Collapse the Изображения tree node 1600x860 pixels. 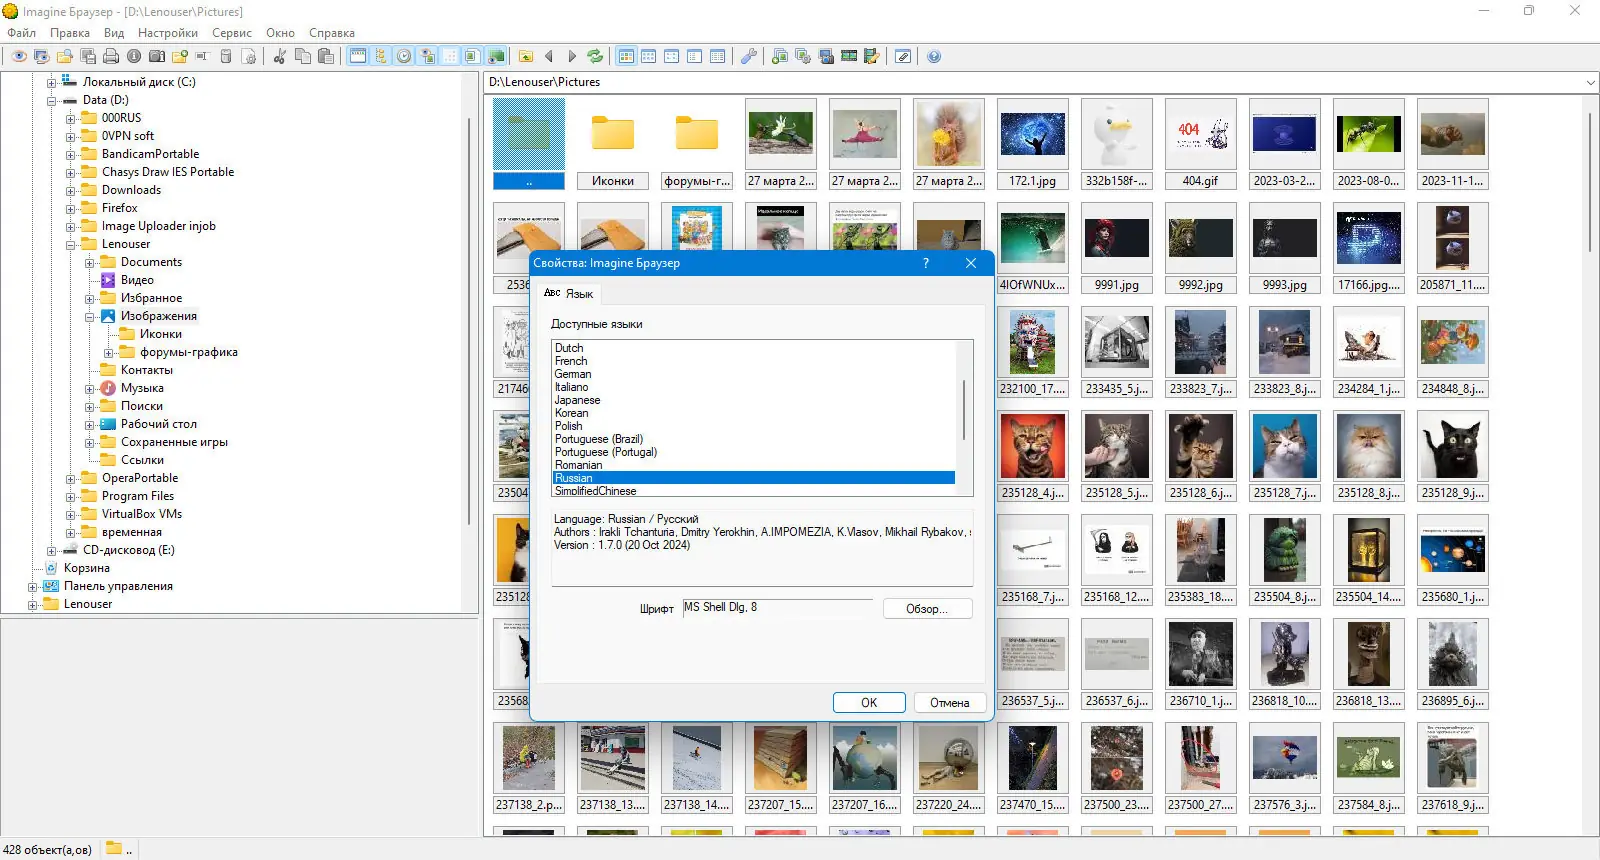coord(89,317)
